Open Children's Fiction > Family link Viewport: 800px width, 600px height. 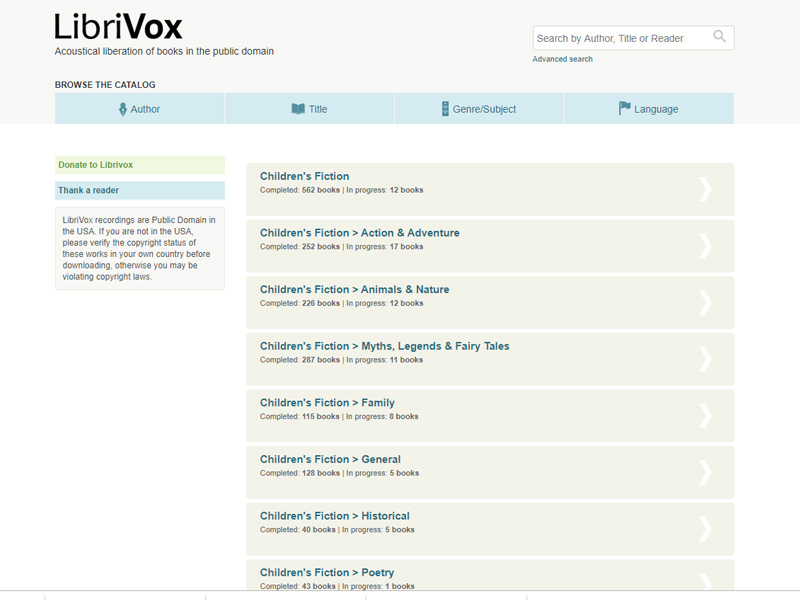click(x=327, y=403)
